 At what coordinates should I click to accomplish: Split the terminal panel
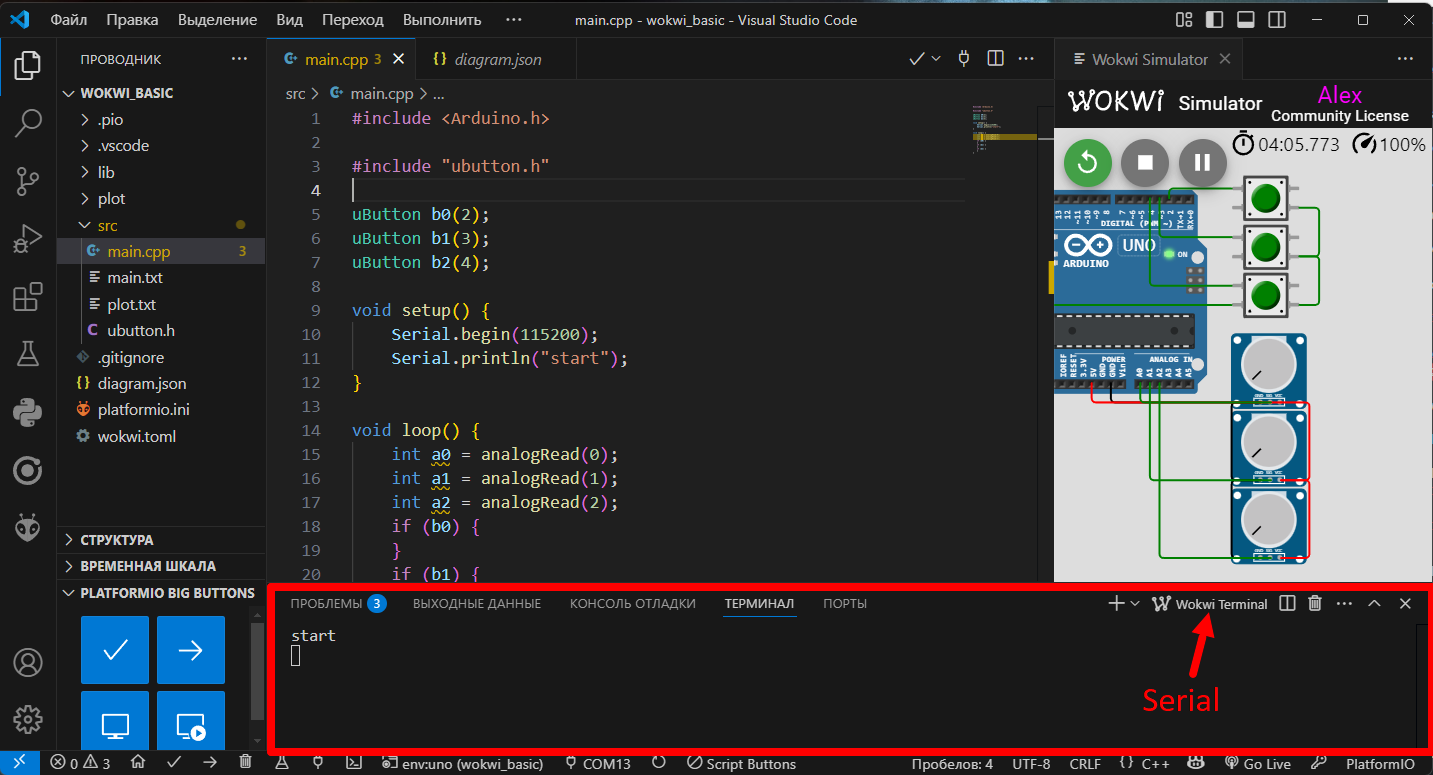coord(1288,603)
